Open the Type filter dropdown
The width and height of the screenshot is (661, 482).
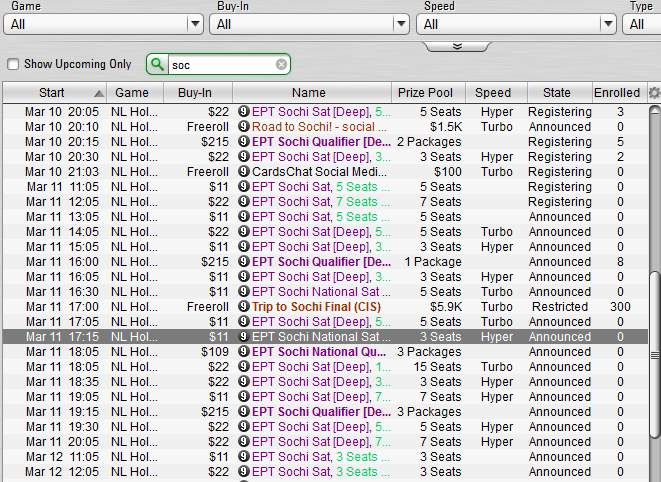pyautogui.click(x=642, y=24)
